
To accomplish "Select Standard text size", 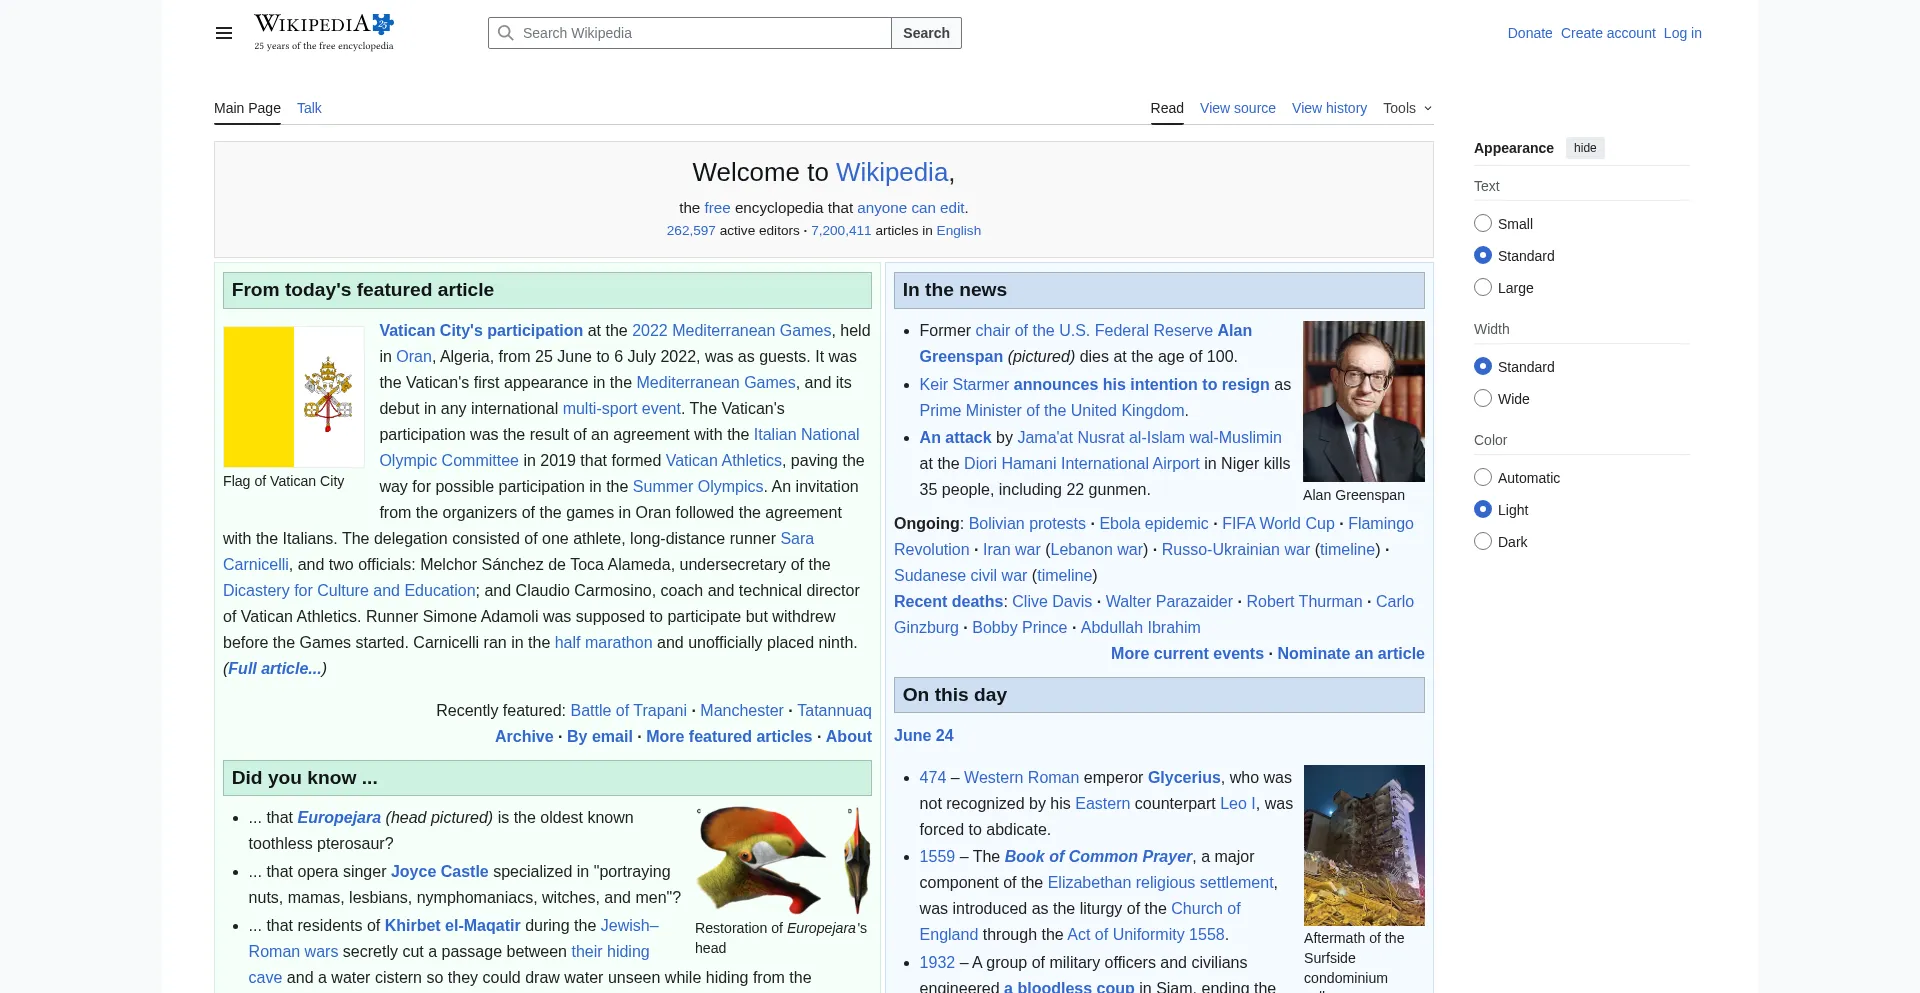I will 1483,256.
